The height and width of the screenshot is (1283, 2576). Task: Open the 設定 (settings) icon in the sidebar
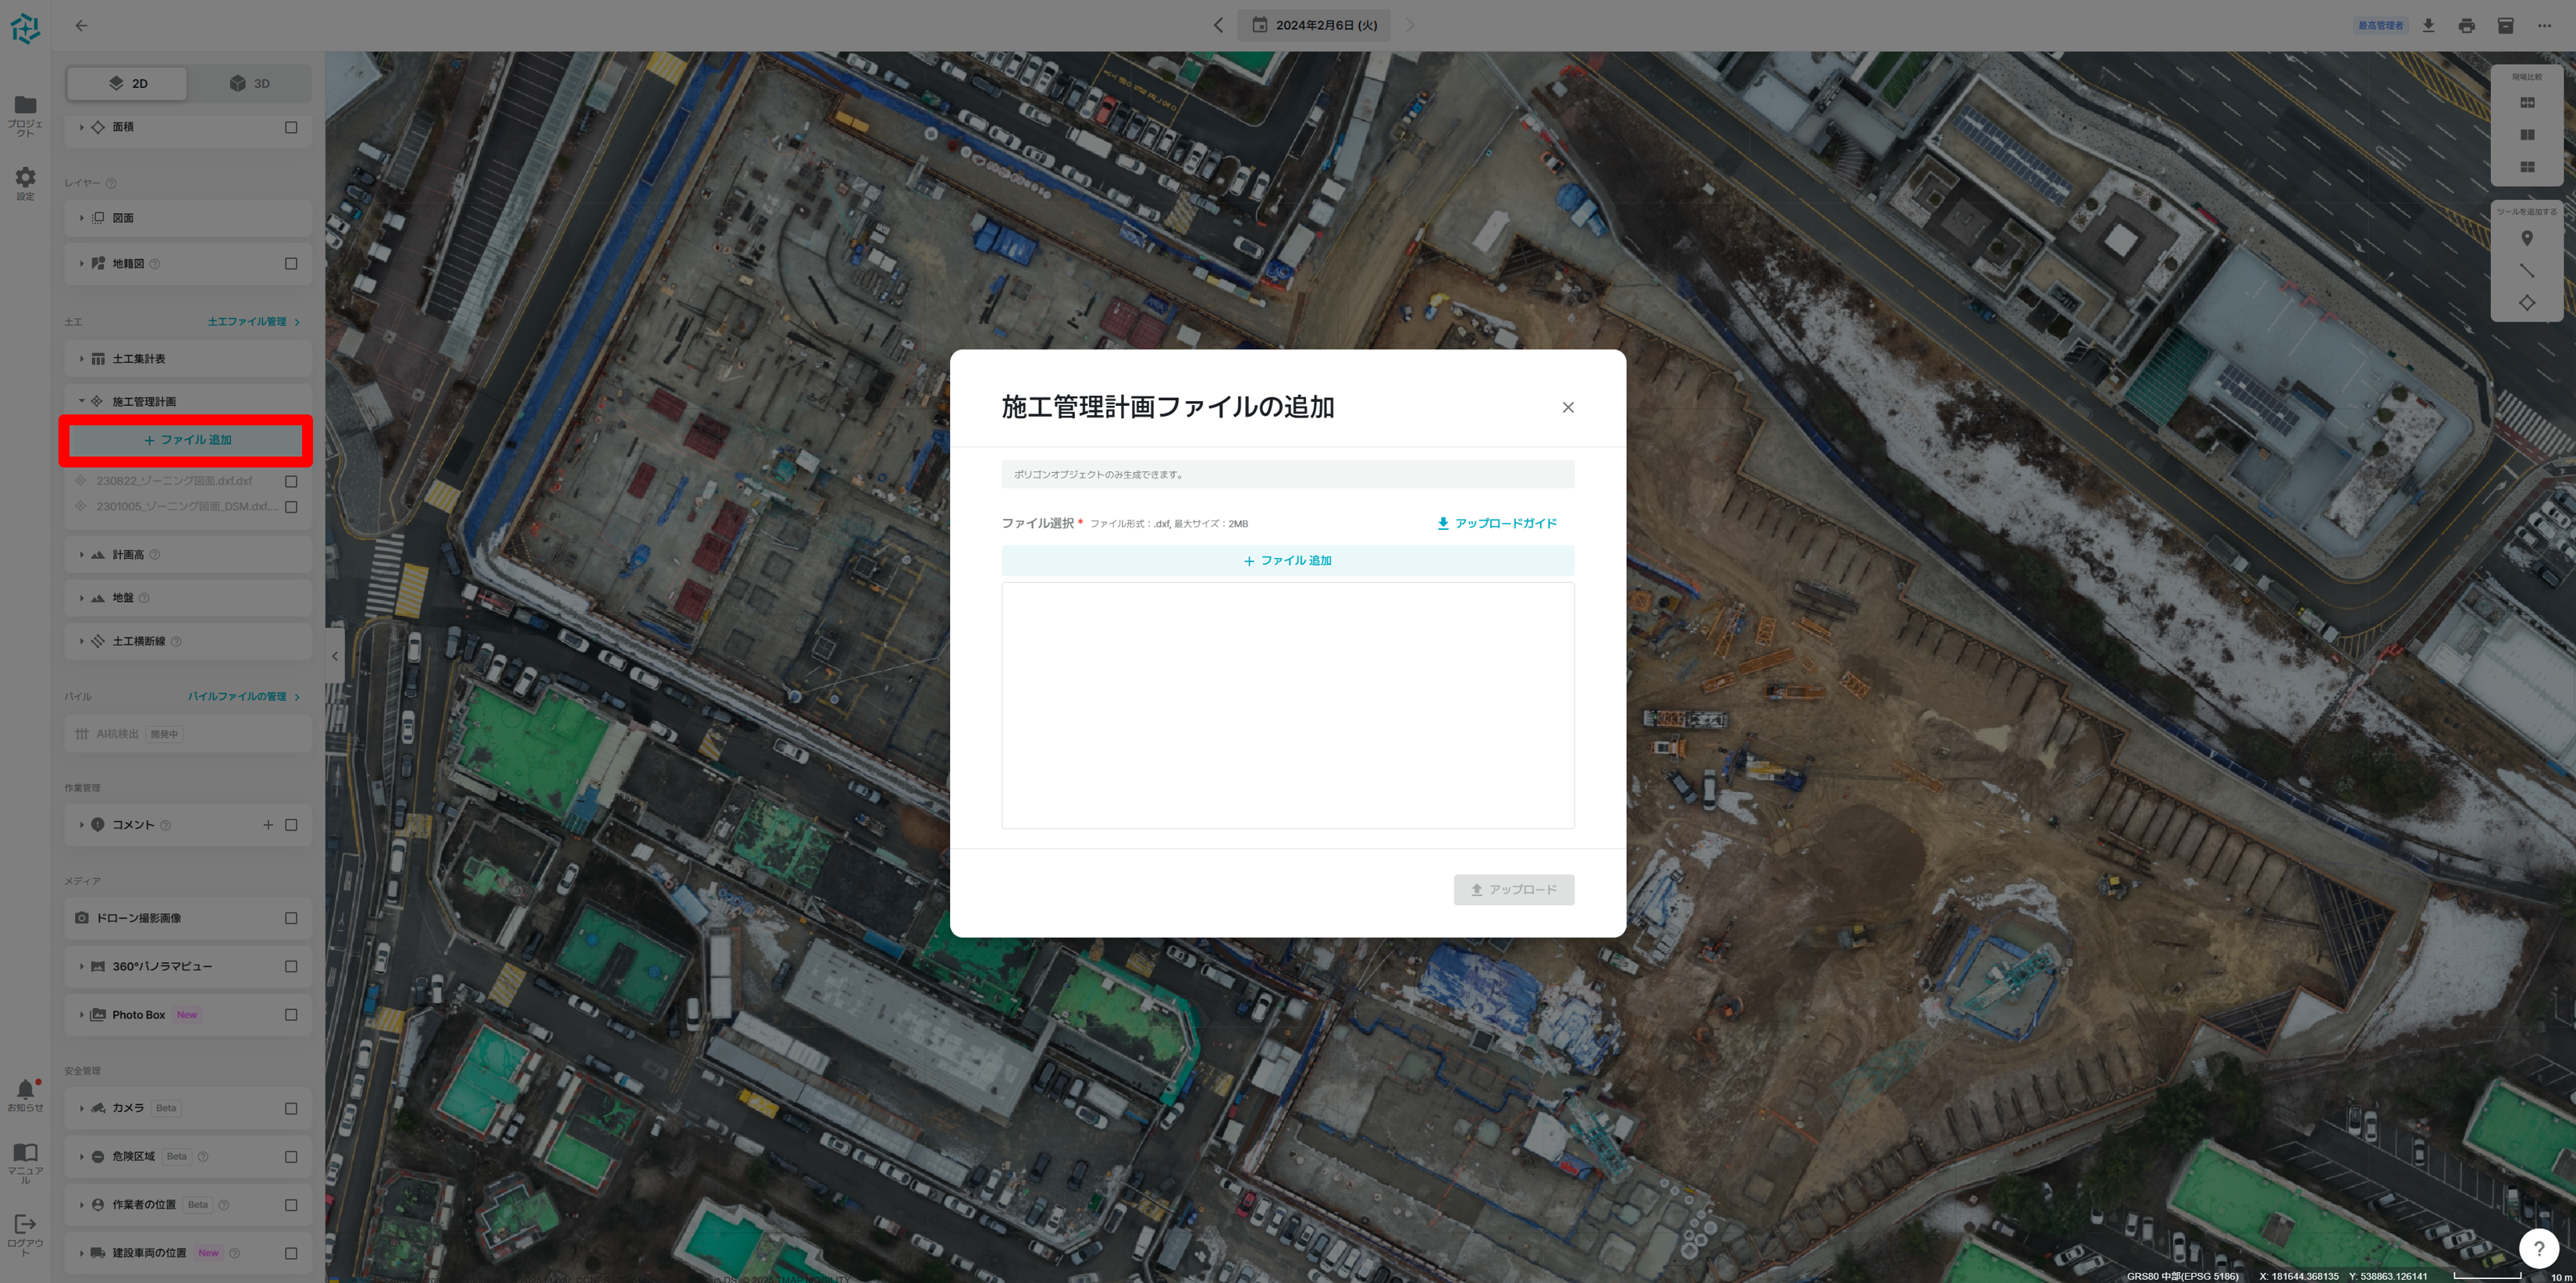25,183
